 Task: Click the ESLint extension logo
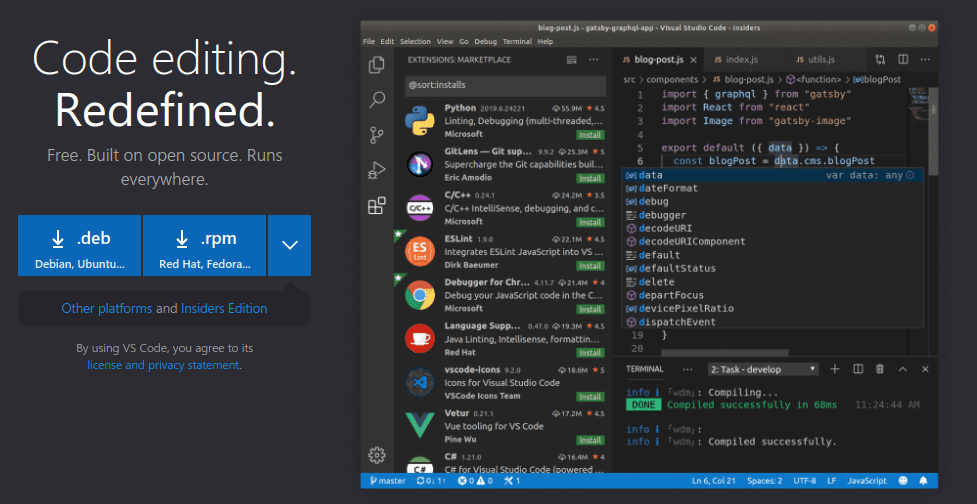click(x=419, y=252)
